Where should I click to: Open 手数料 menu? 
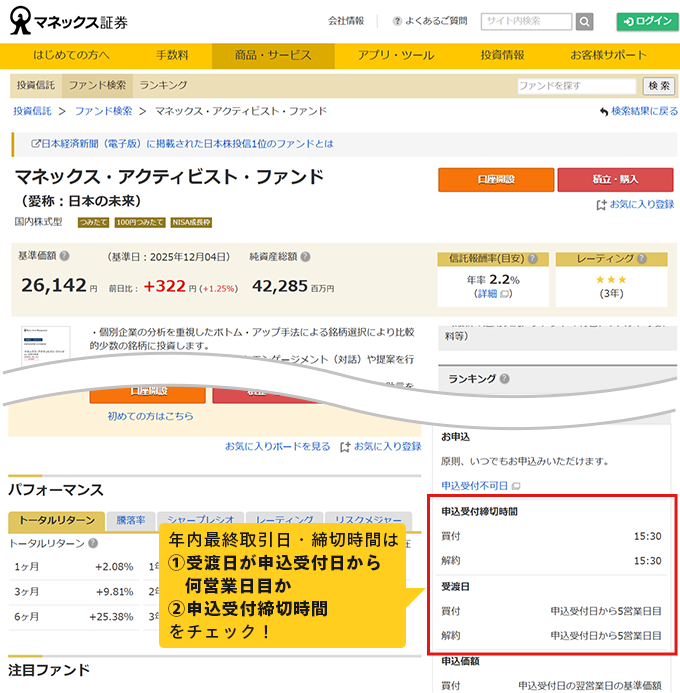(x=172, y=55)
